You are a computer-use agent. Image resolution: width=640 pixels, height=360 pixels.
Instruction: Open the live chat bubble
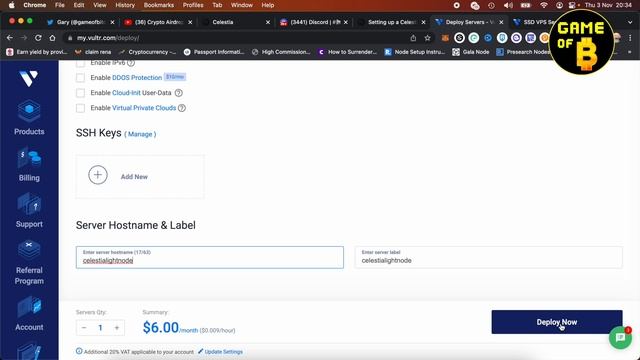click(620, 338)
